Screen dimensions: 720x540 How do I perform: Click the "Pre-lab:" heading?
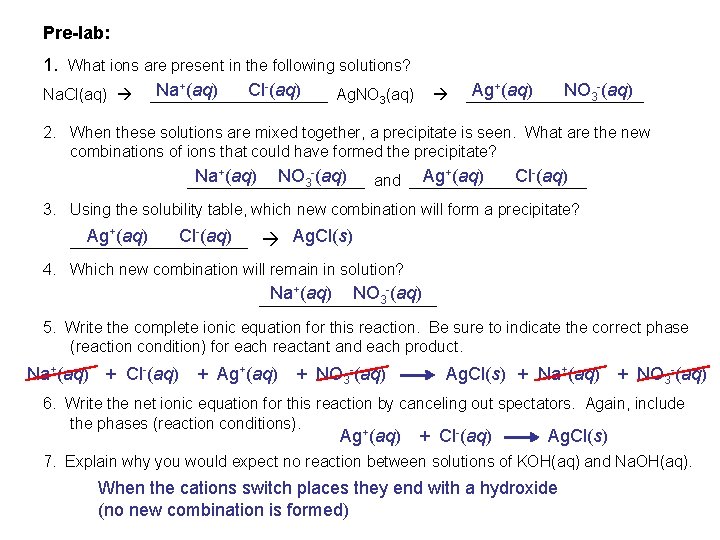click(x=75, y=33)
